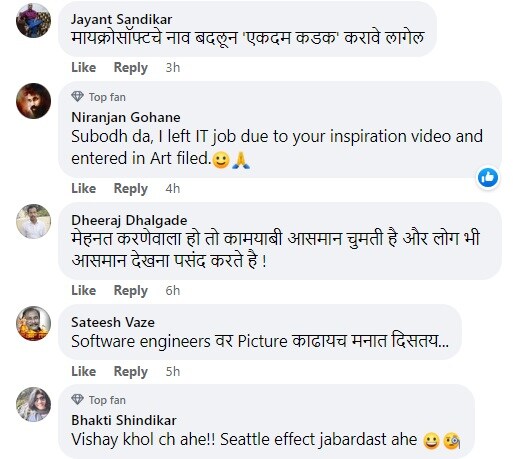Open the Jayant Sandikar name link

click(121, 20)
